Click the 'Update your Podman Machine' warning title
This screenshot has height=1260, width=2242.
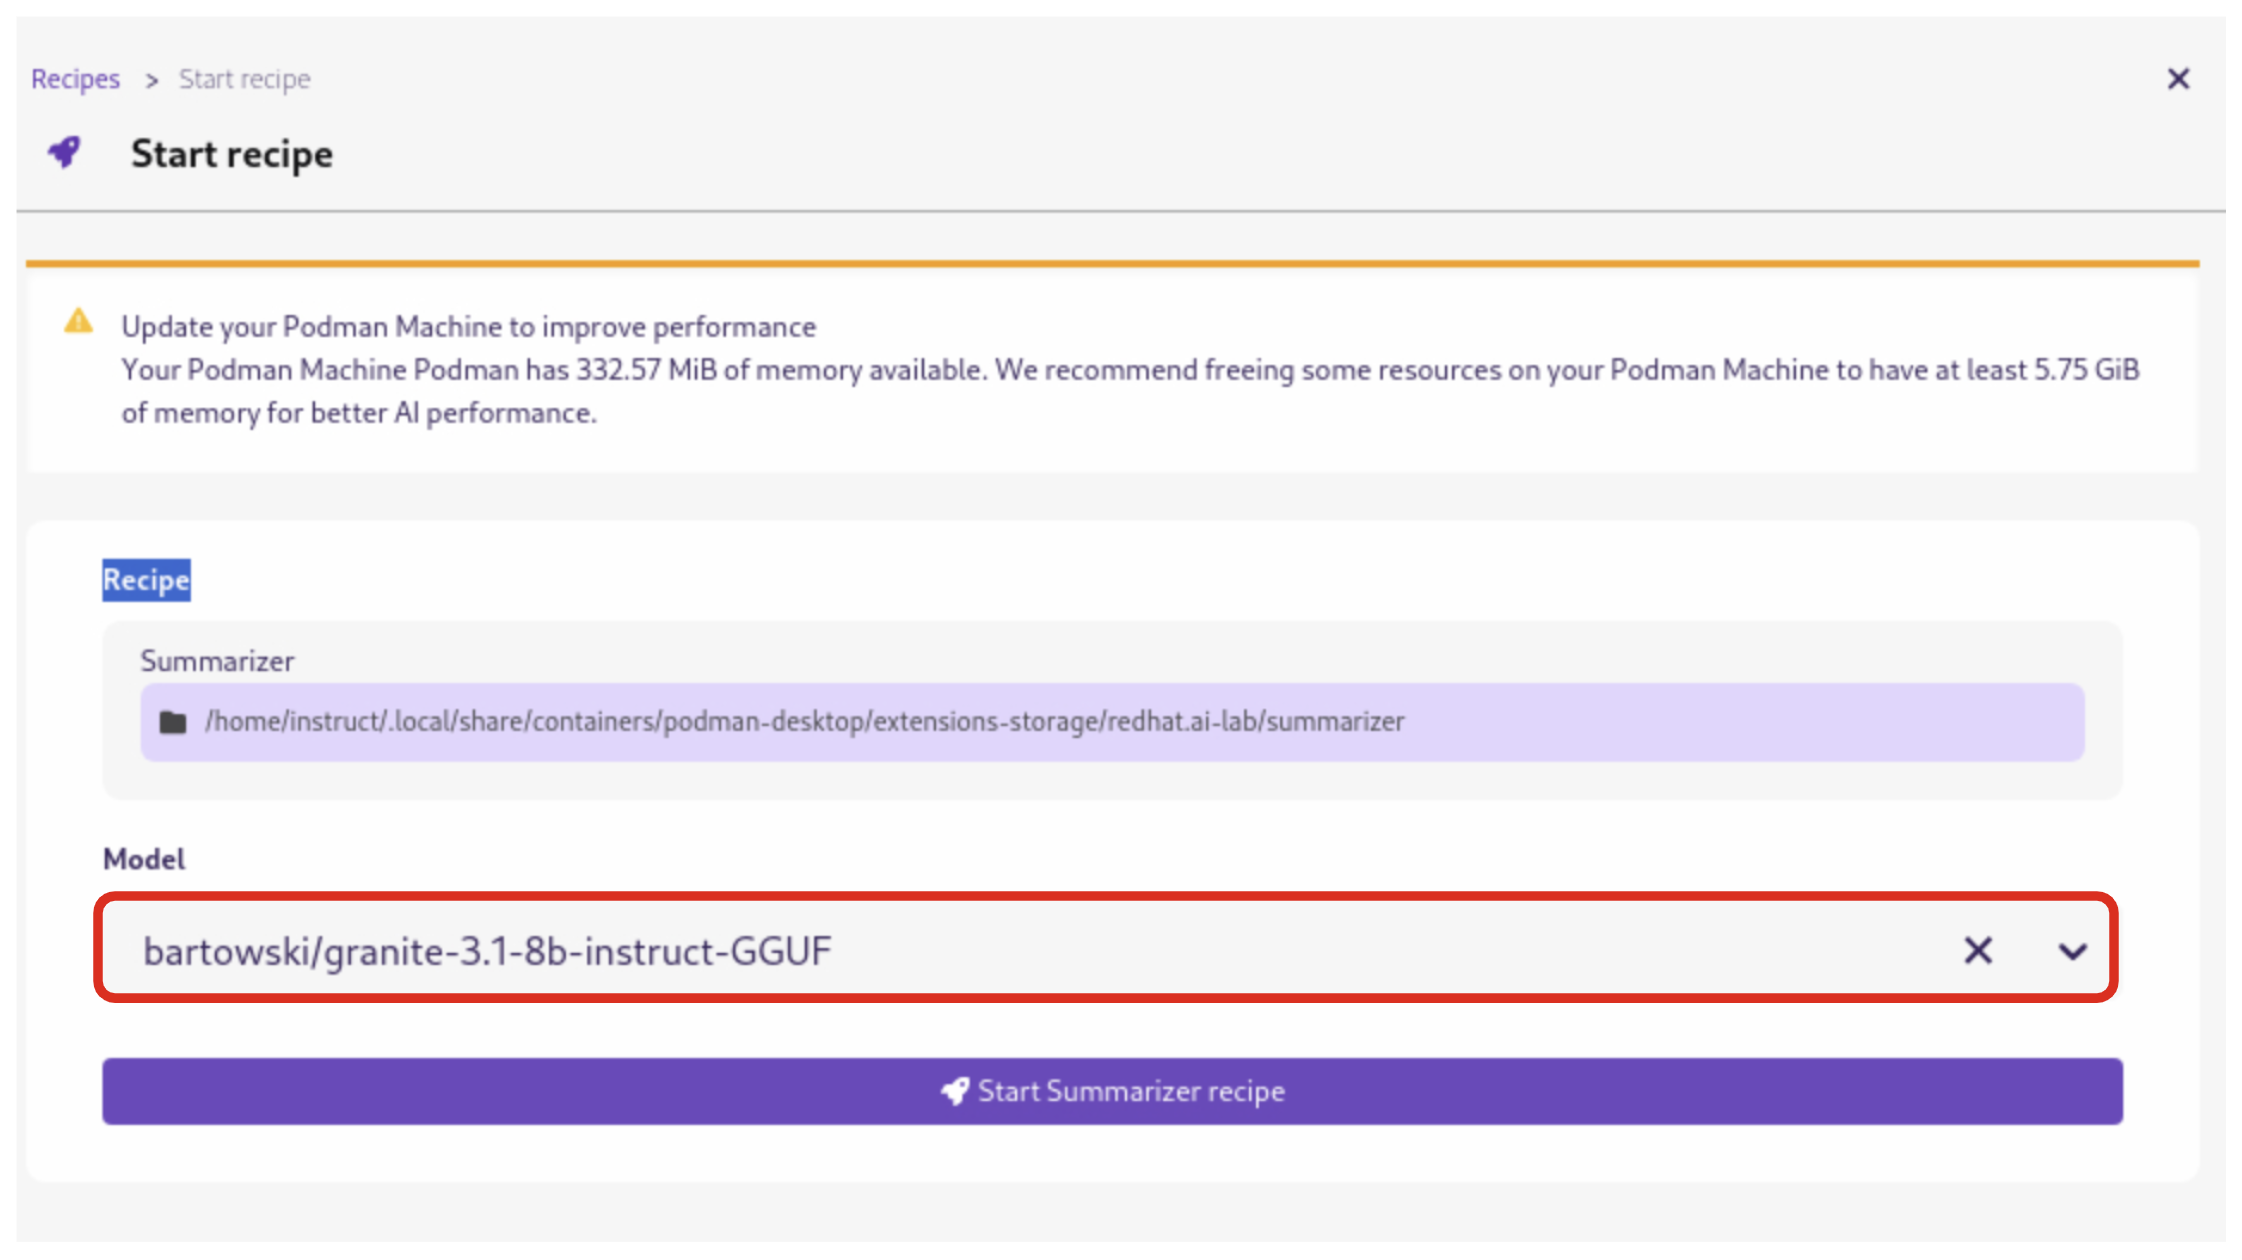[x=469, y=327]
